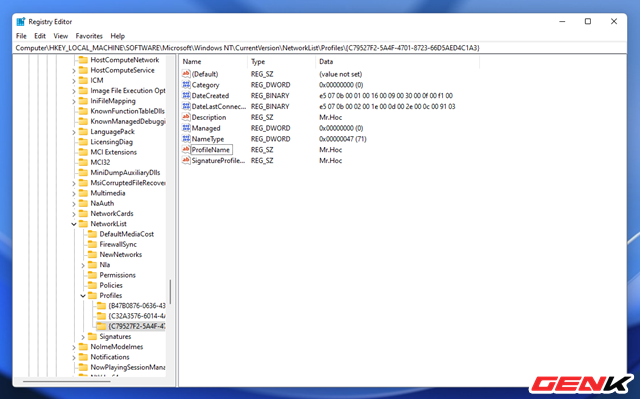Select the NowPlayingSessionManager key
Viewport: 640px width, 399px height.
click(x=128, y=367)
